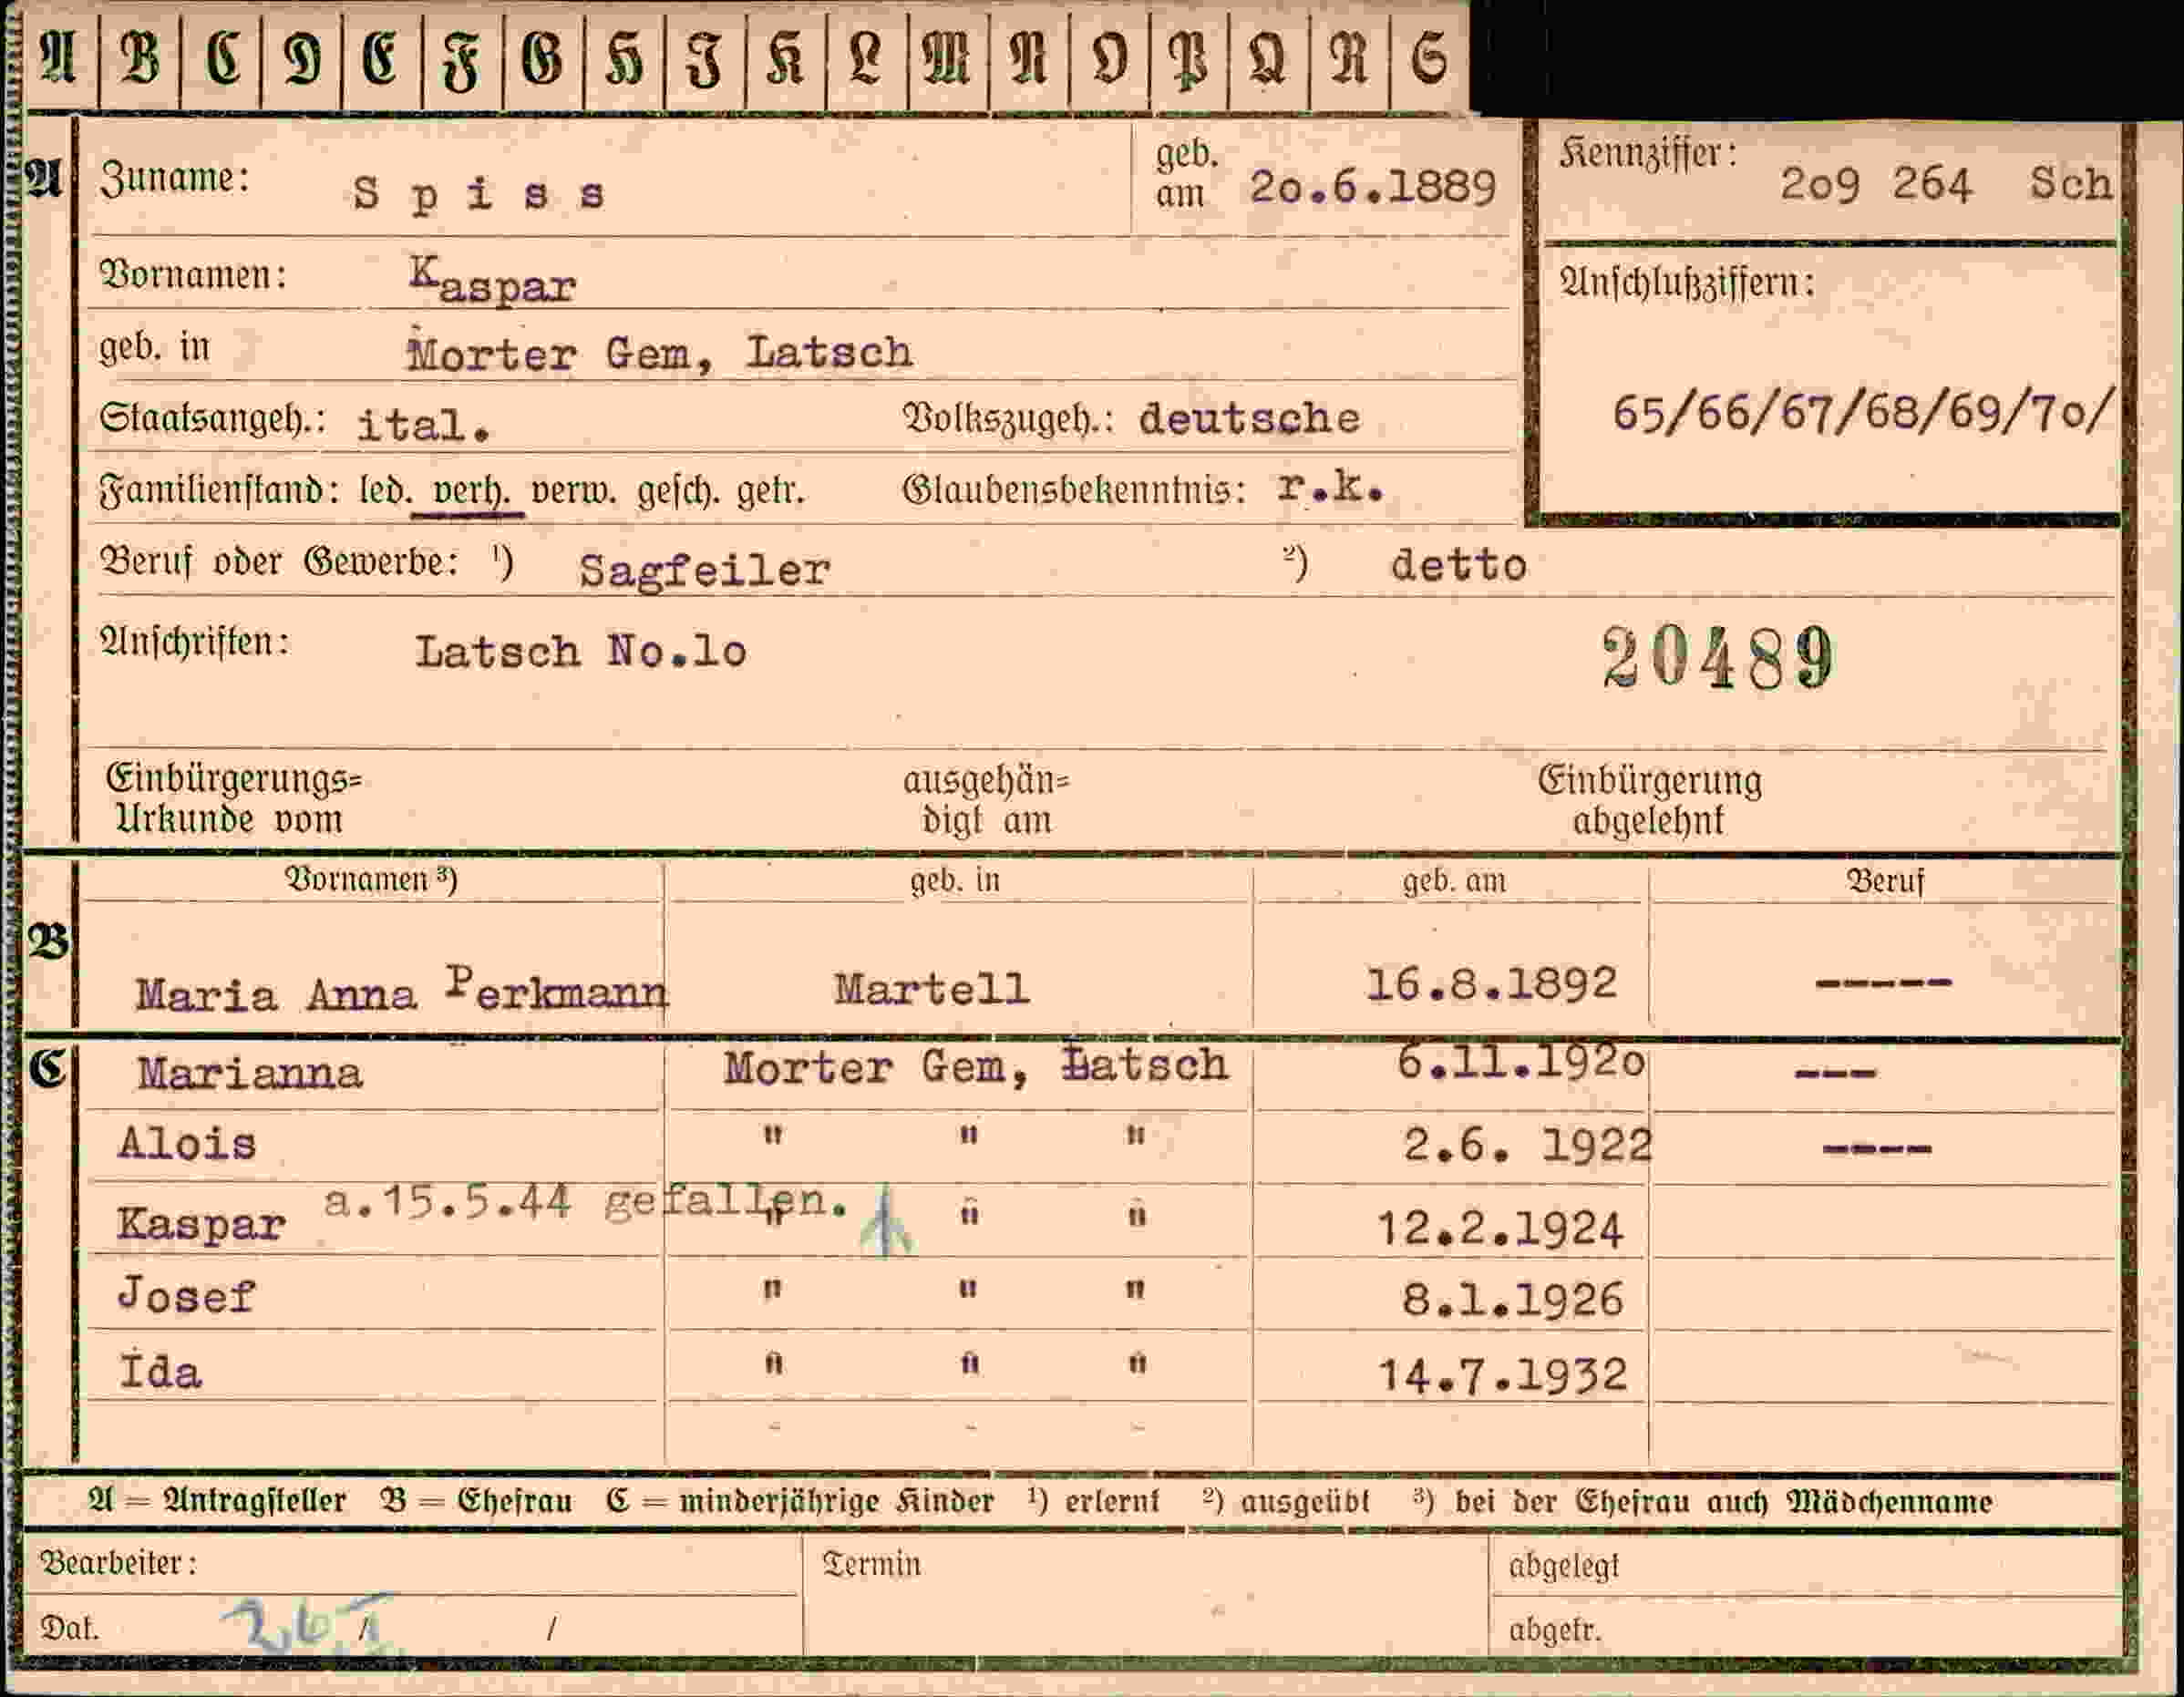Click the address 'Latsch No.10'
2184x1697 pixels.
point(581,652)
